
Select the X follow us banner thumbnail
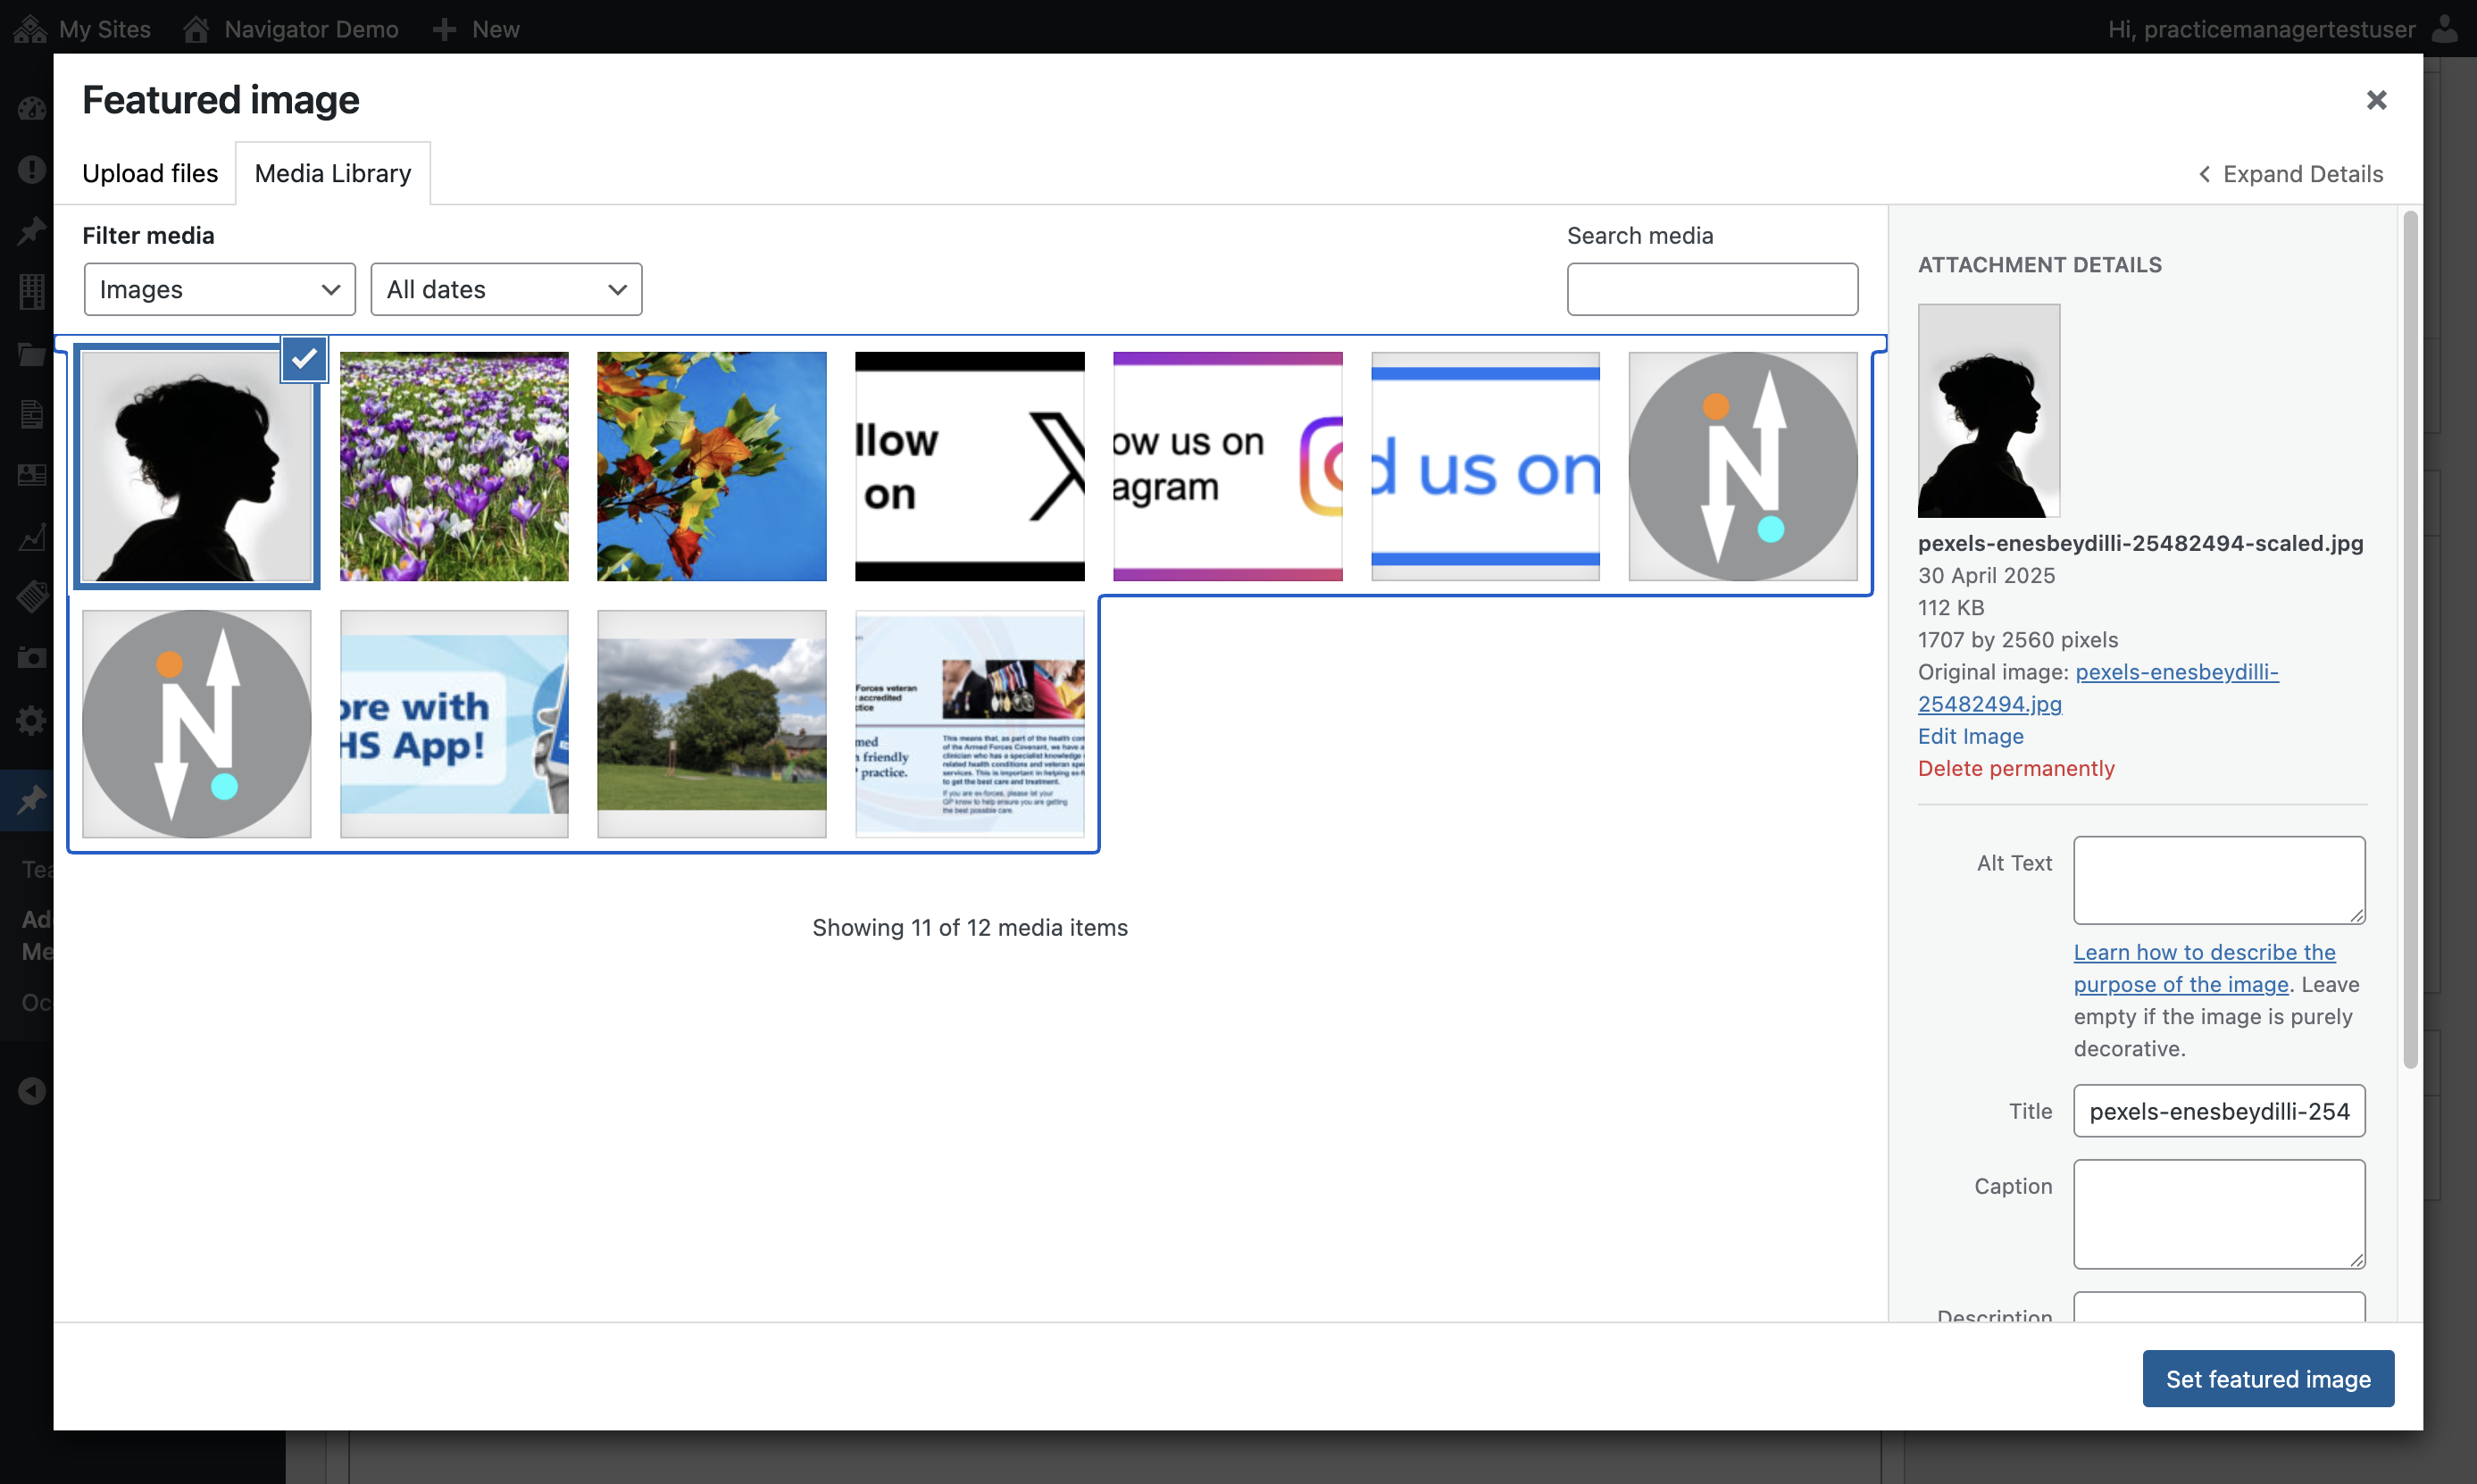pyautogui.click(x=970, y=466)
